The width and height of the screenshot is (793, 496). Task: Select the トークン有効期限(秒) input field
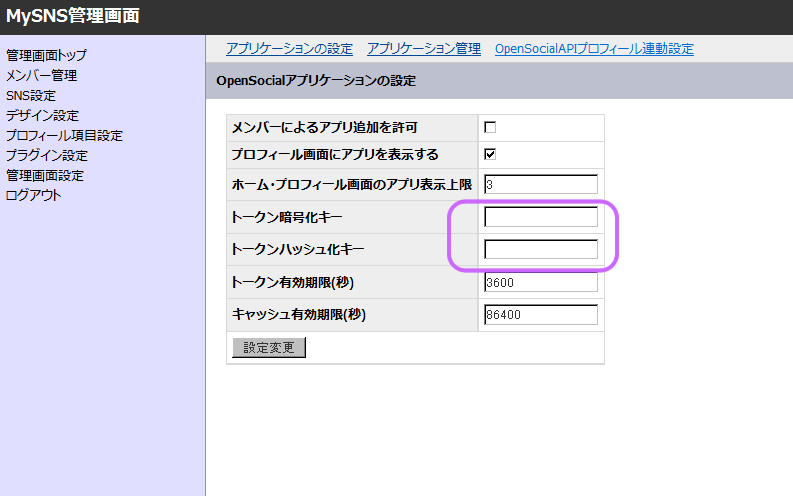[x=540, y=282]
